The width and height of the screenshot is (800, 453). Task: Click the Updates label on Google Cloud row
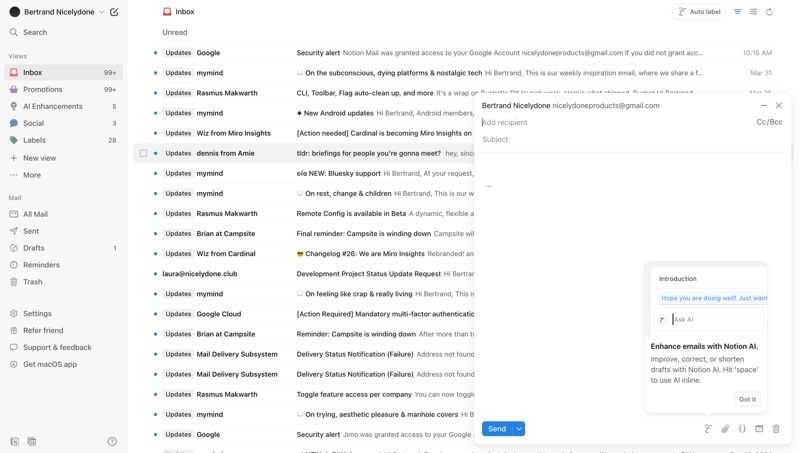(x=178, y=314)
